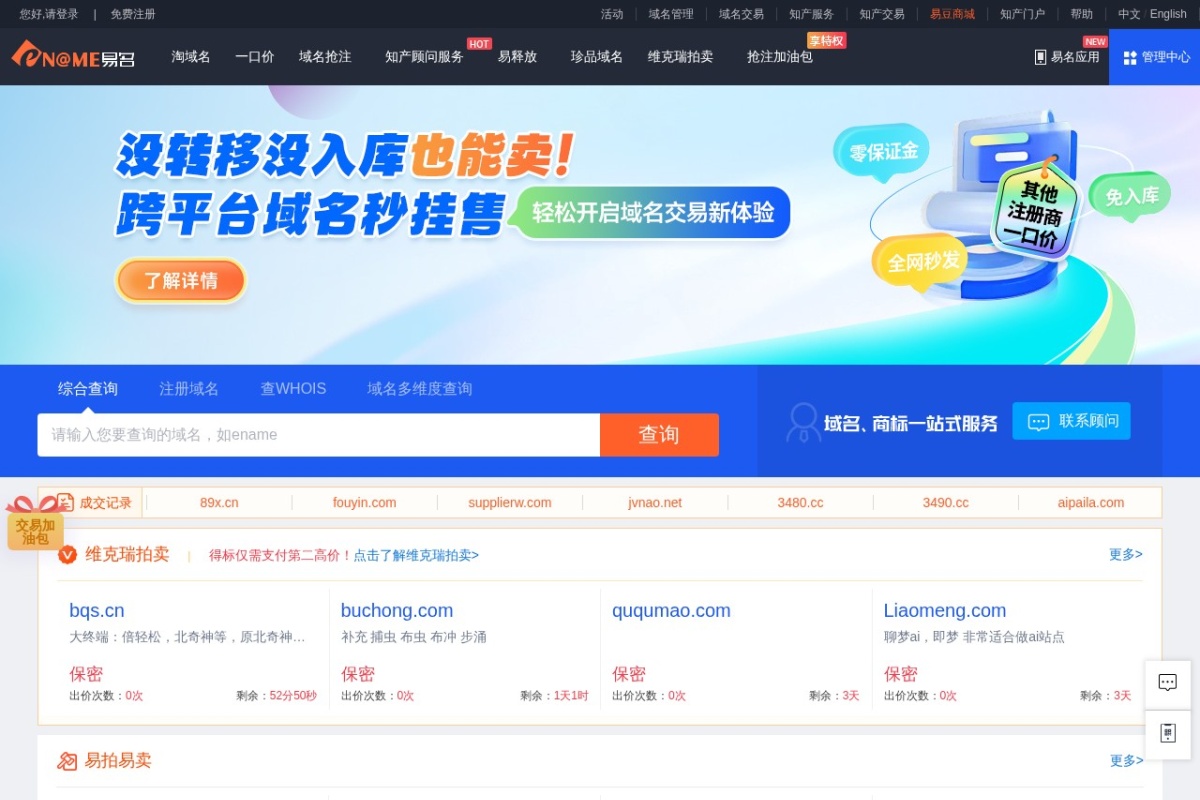Open the 知产交易 top link
Image resolution: width=1200 pixels, height=800 pixels.
(x=882, y=14)
